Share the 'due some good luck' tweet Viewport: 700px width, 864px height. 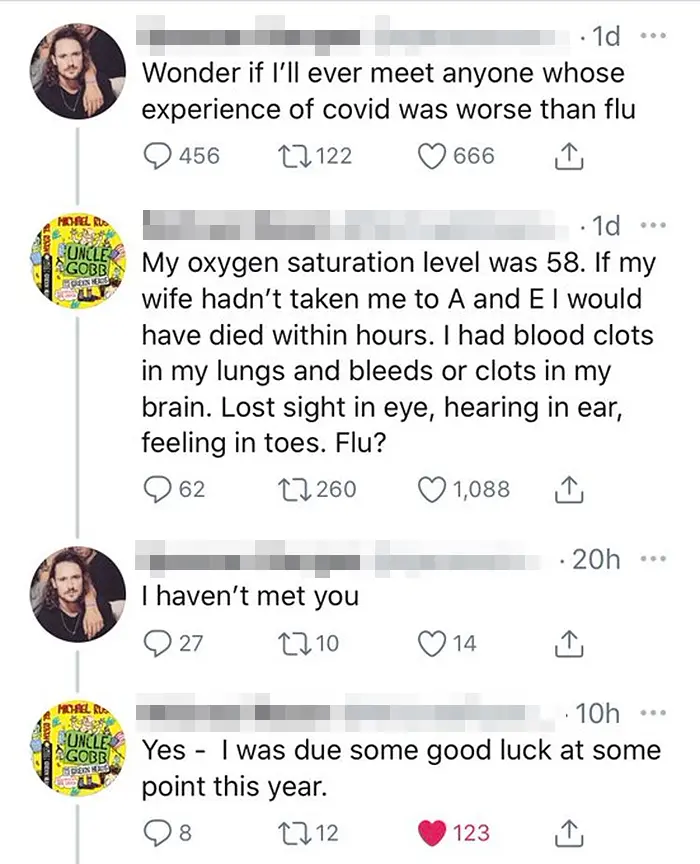(567, 829)
